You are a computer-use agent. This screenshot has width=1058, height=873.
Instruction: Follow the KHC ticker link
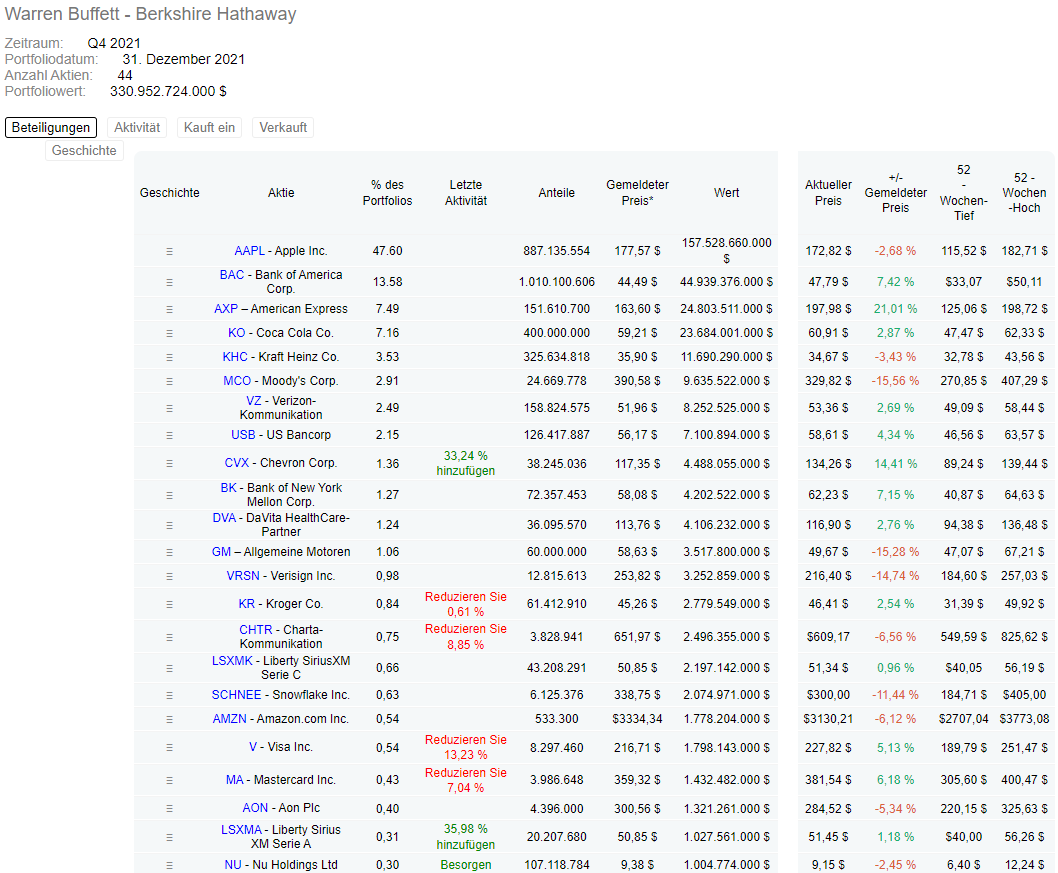[x=235, y=357]
